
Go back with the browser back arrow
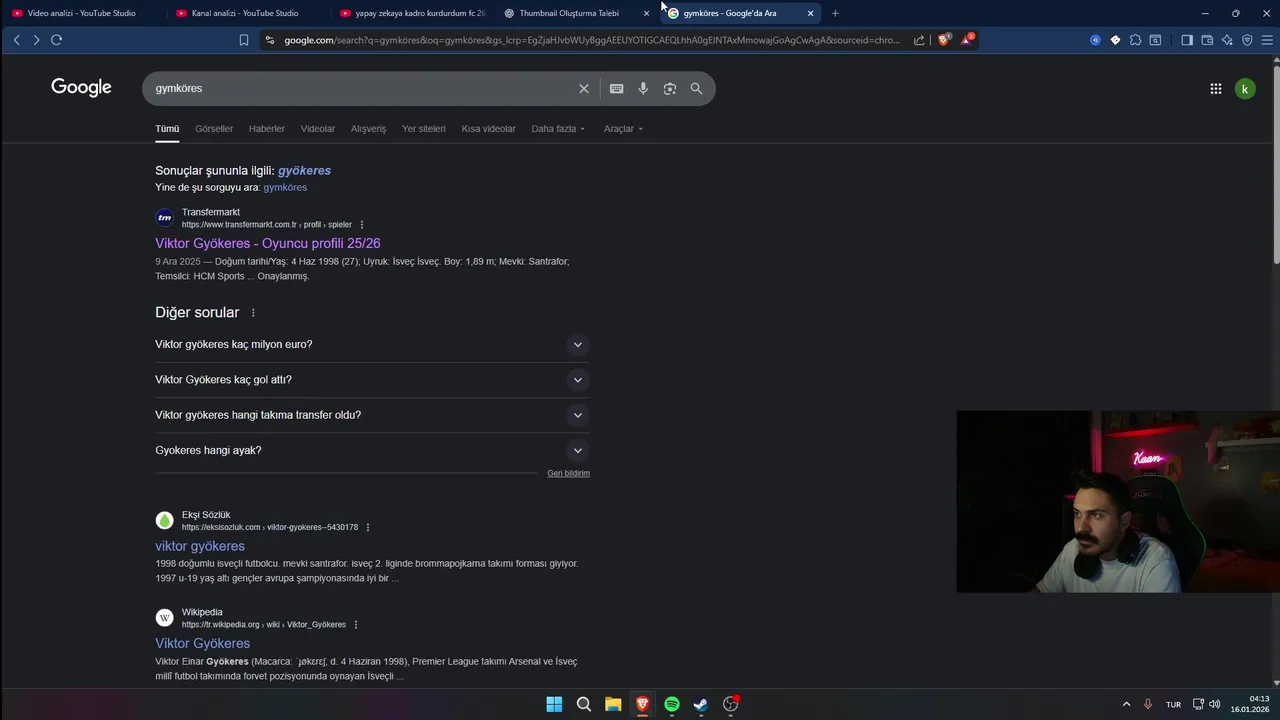point(17,40)
